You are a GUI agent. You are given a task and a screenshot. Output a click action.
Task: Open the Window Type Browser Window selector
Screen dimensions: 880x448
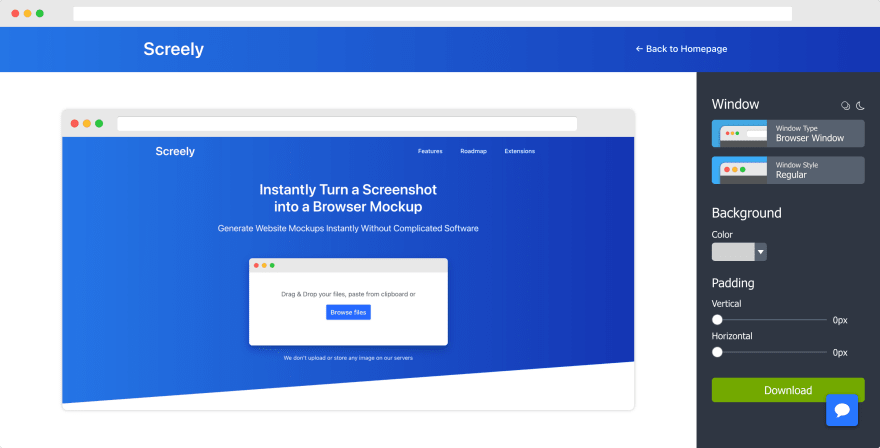pos(788,134)
